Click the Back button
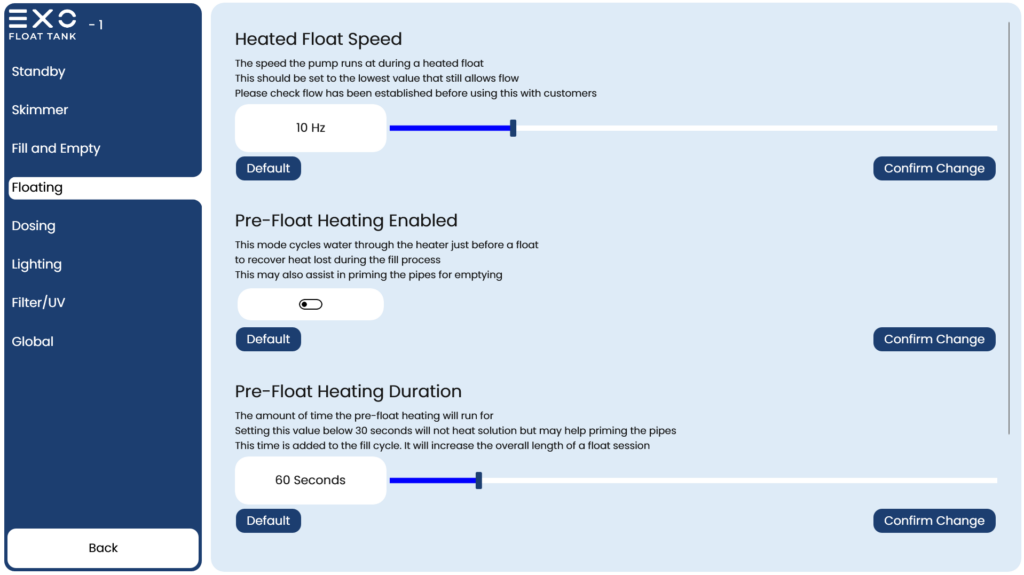The image size is (1024, 575). click(x=103, y=548)
